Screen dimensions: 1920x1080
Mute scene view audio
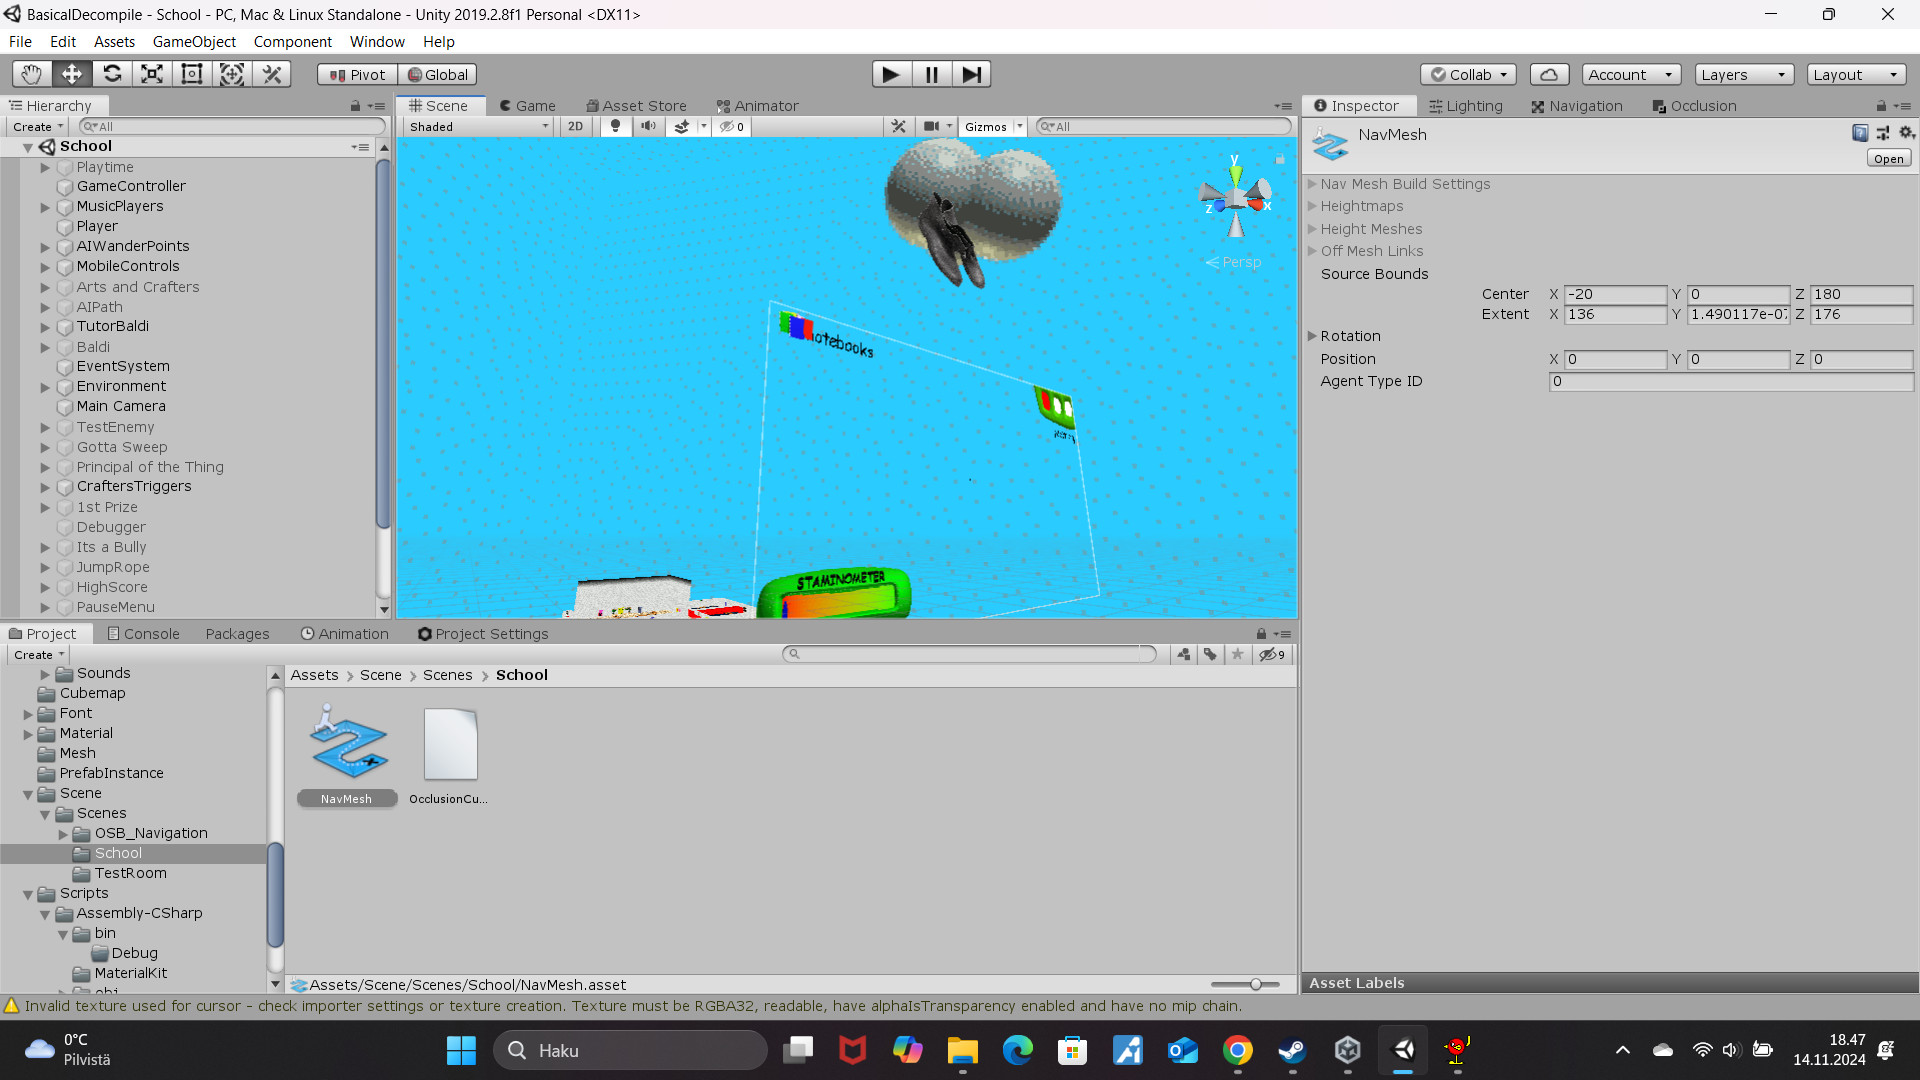(x=649, y=126)
